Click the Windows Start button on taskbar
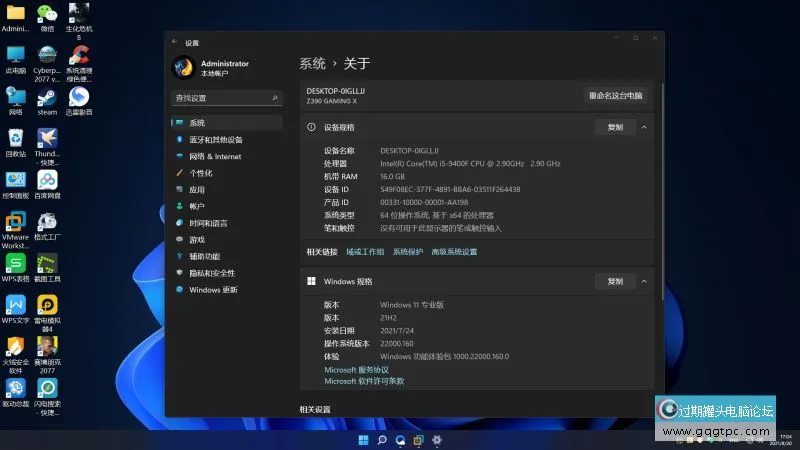The height and width of the screenshot is (450, 800). click(363, 439)
